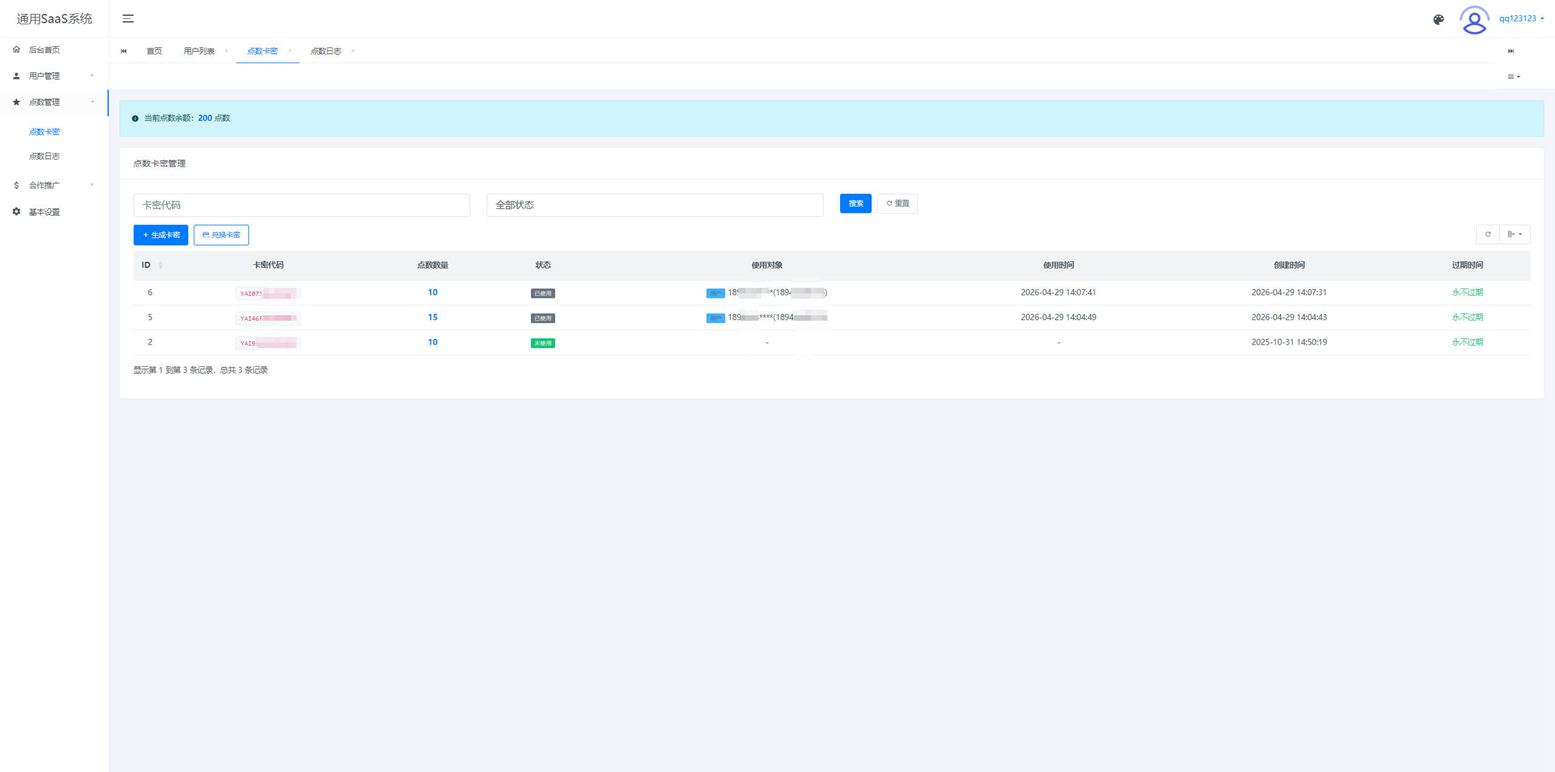Click the card code in row ID 6
Screen dimensions: 1555x772
point(268,293)
